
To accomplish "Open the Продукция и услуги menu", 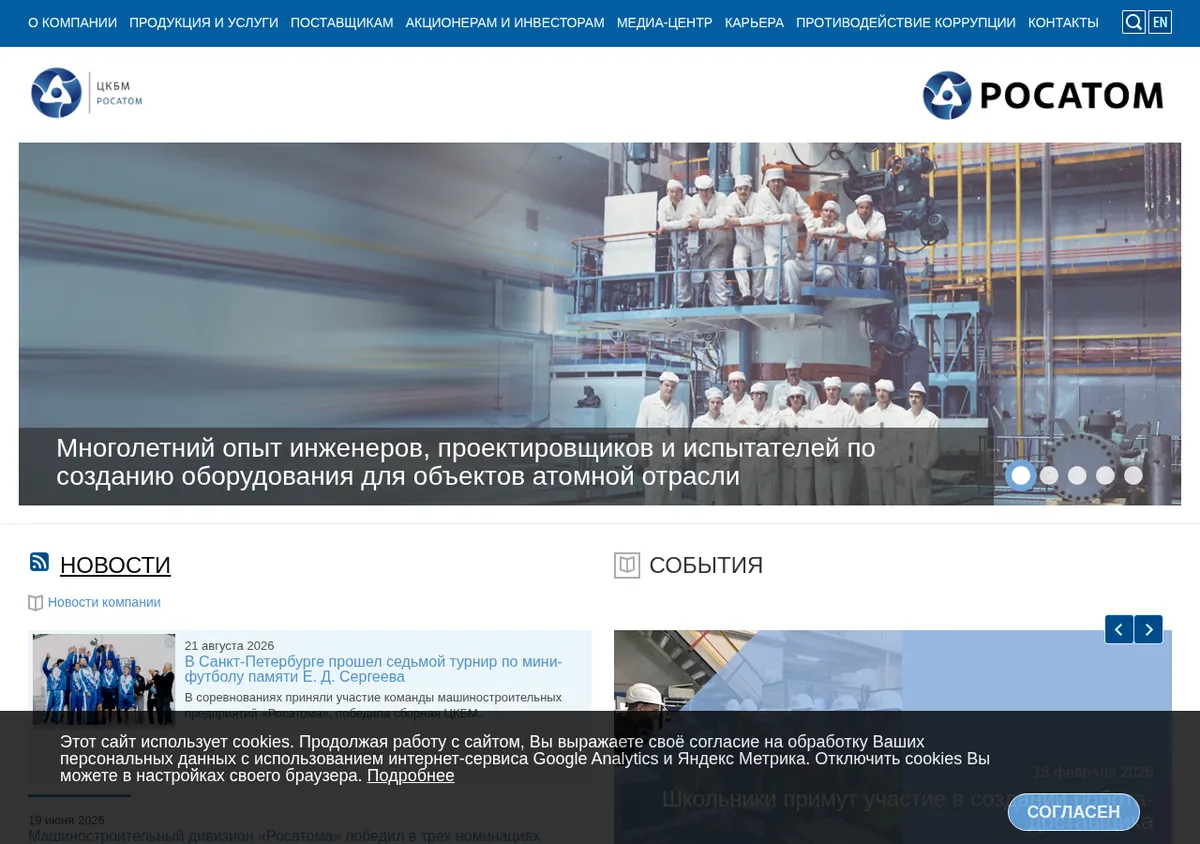I will click(x=204, y=22).
